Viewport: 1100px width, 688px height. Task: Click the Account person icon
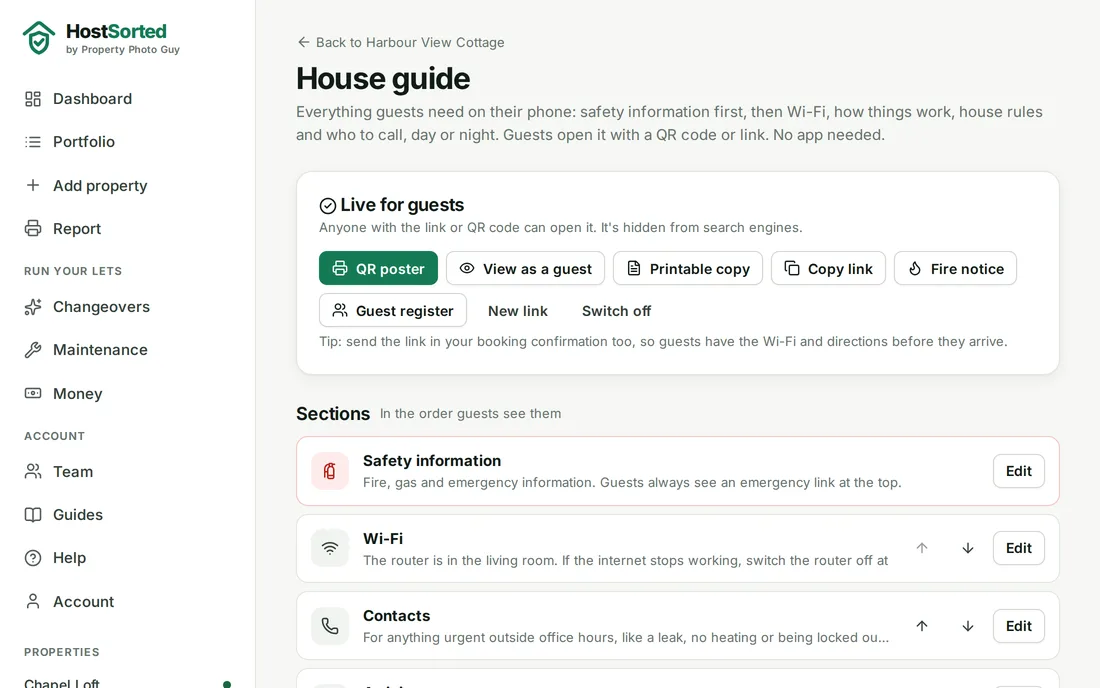tap(33, 602)
